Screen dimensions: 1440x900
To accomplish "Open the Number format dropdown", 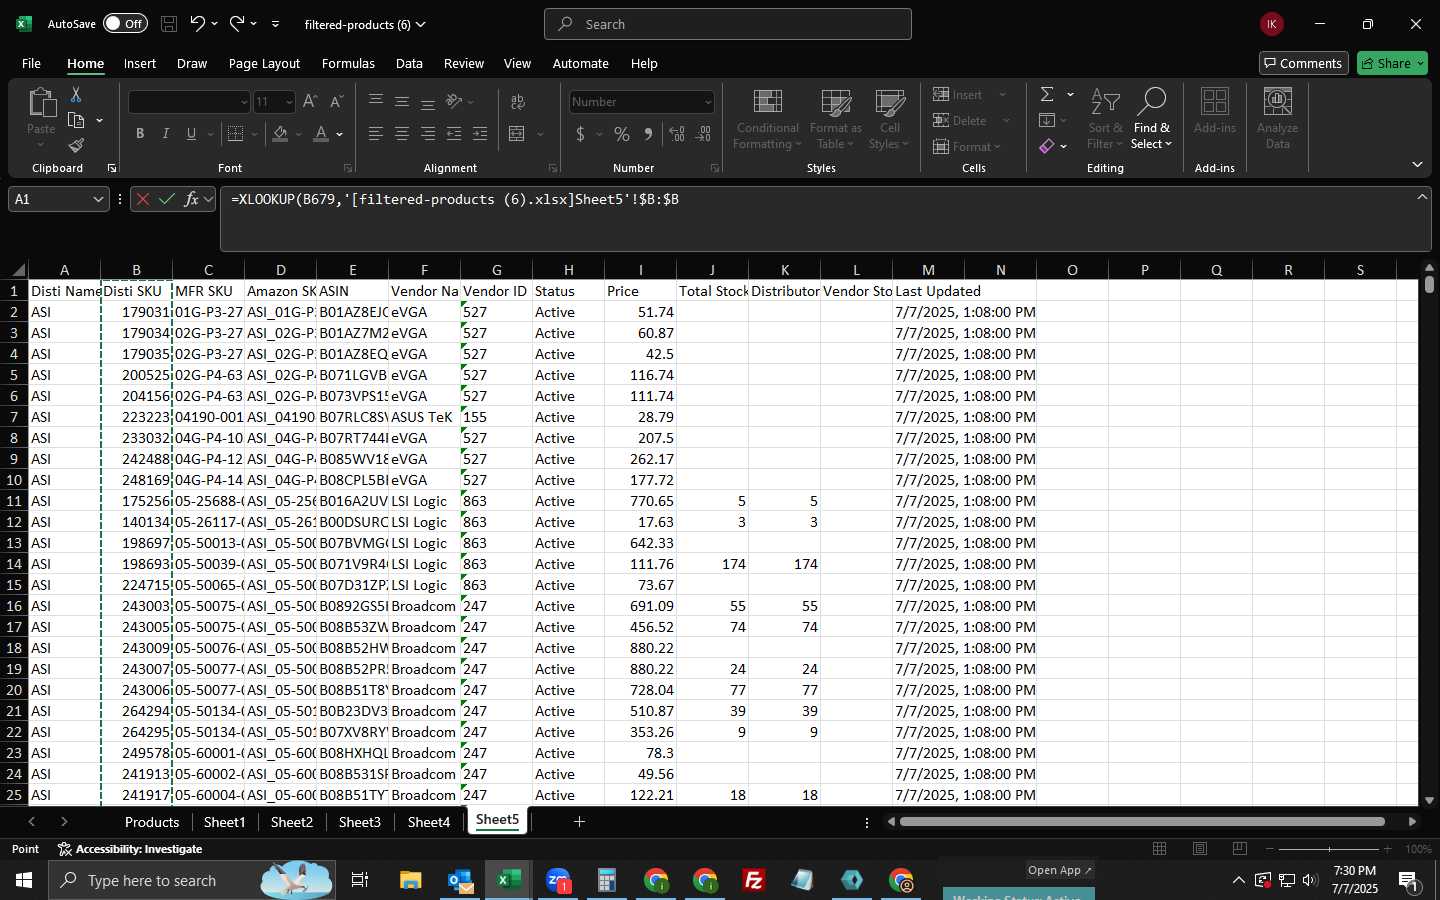I will (x=708, y=102).
